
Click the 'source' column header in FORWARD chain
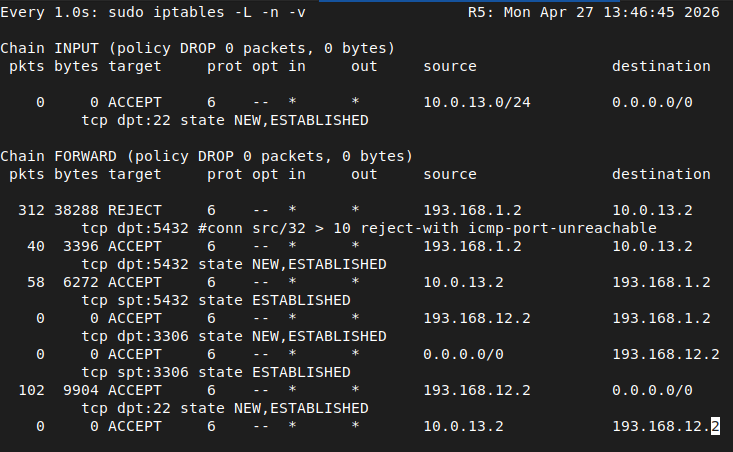click(x=450, y=174)
